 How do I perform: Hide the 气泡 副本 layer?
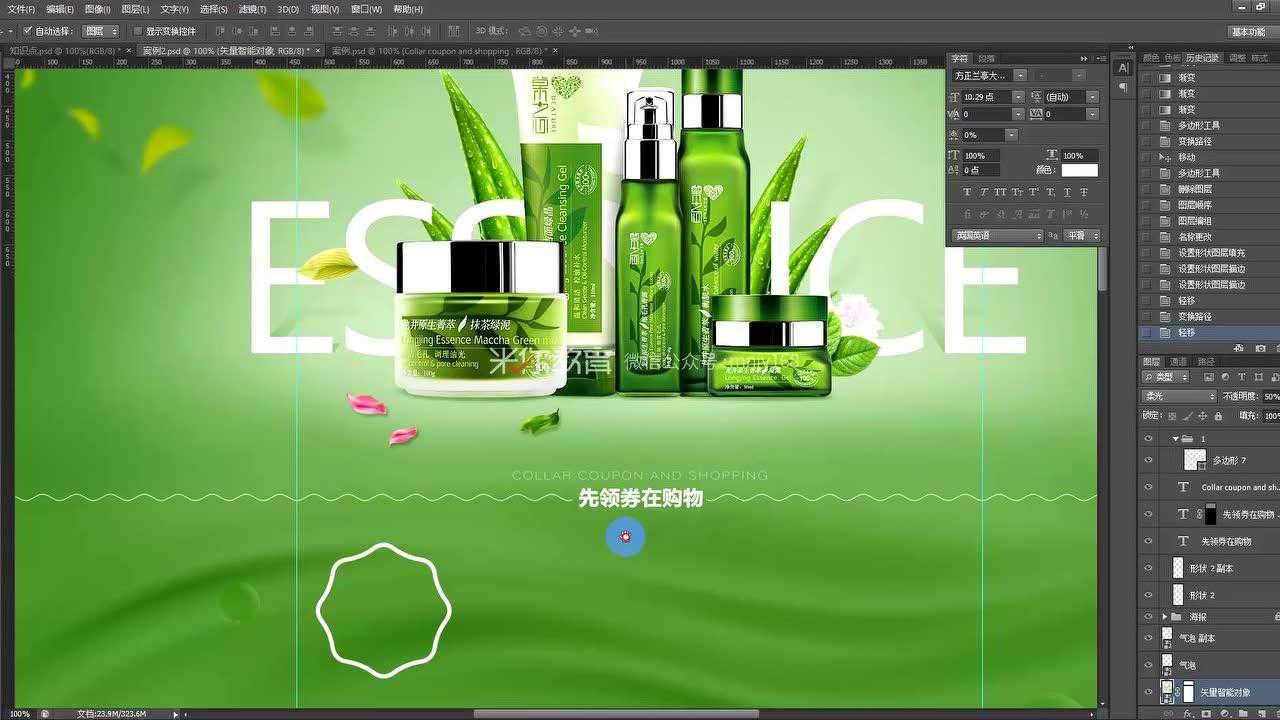coord(1148,638)
